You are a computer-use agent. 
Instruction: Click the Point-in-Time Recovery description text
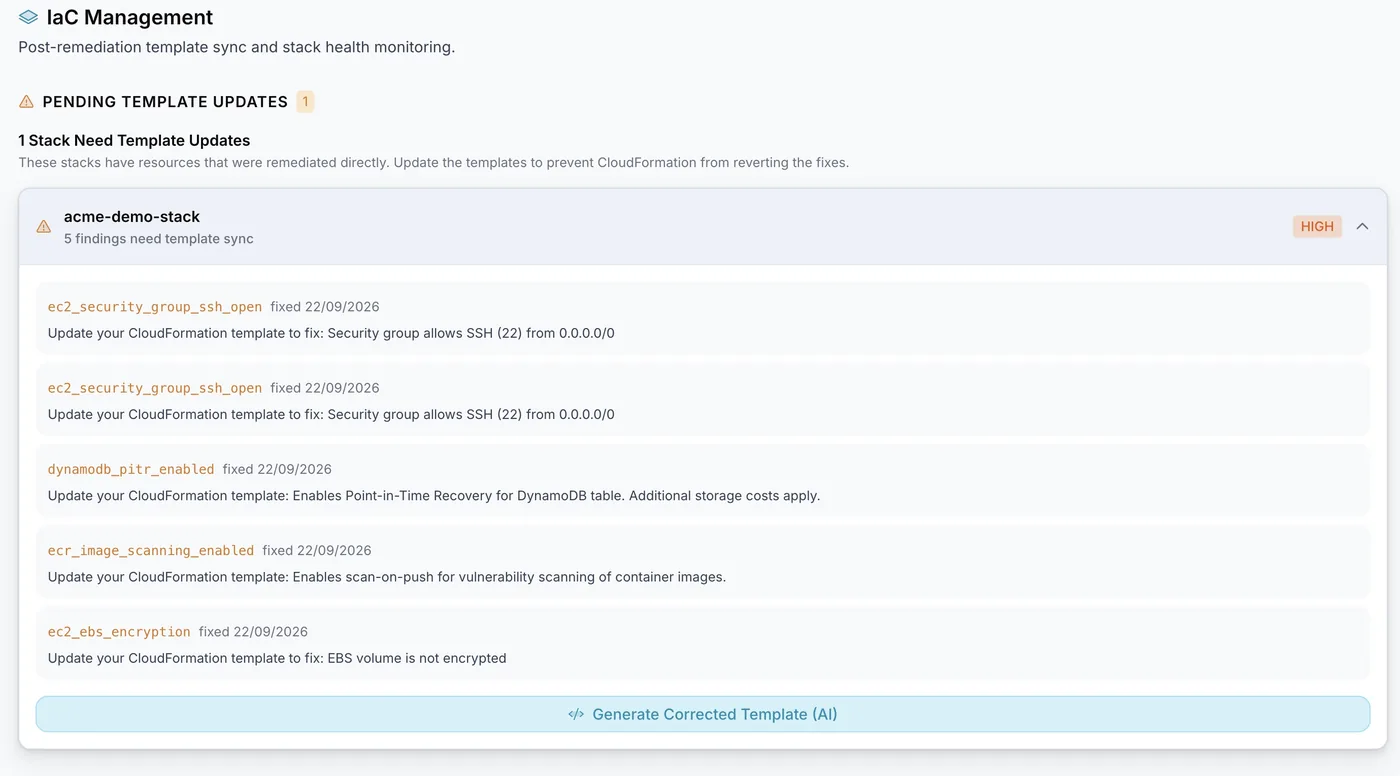click(x=434, y=496)
